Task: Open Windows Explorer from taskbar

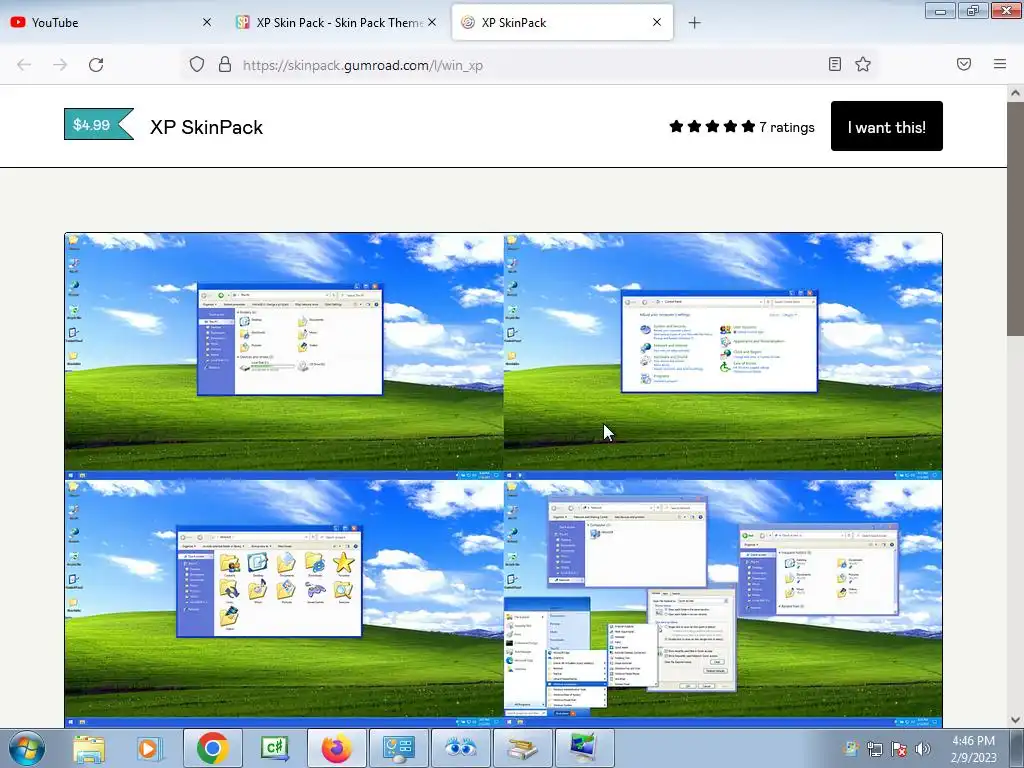Action: [89, 748]
